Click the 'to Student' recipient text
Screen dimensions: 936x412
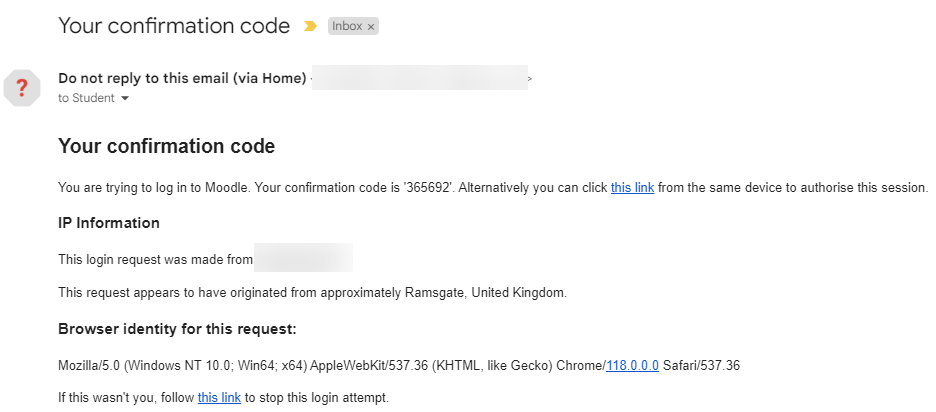pos(86,99)
